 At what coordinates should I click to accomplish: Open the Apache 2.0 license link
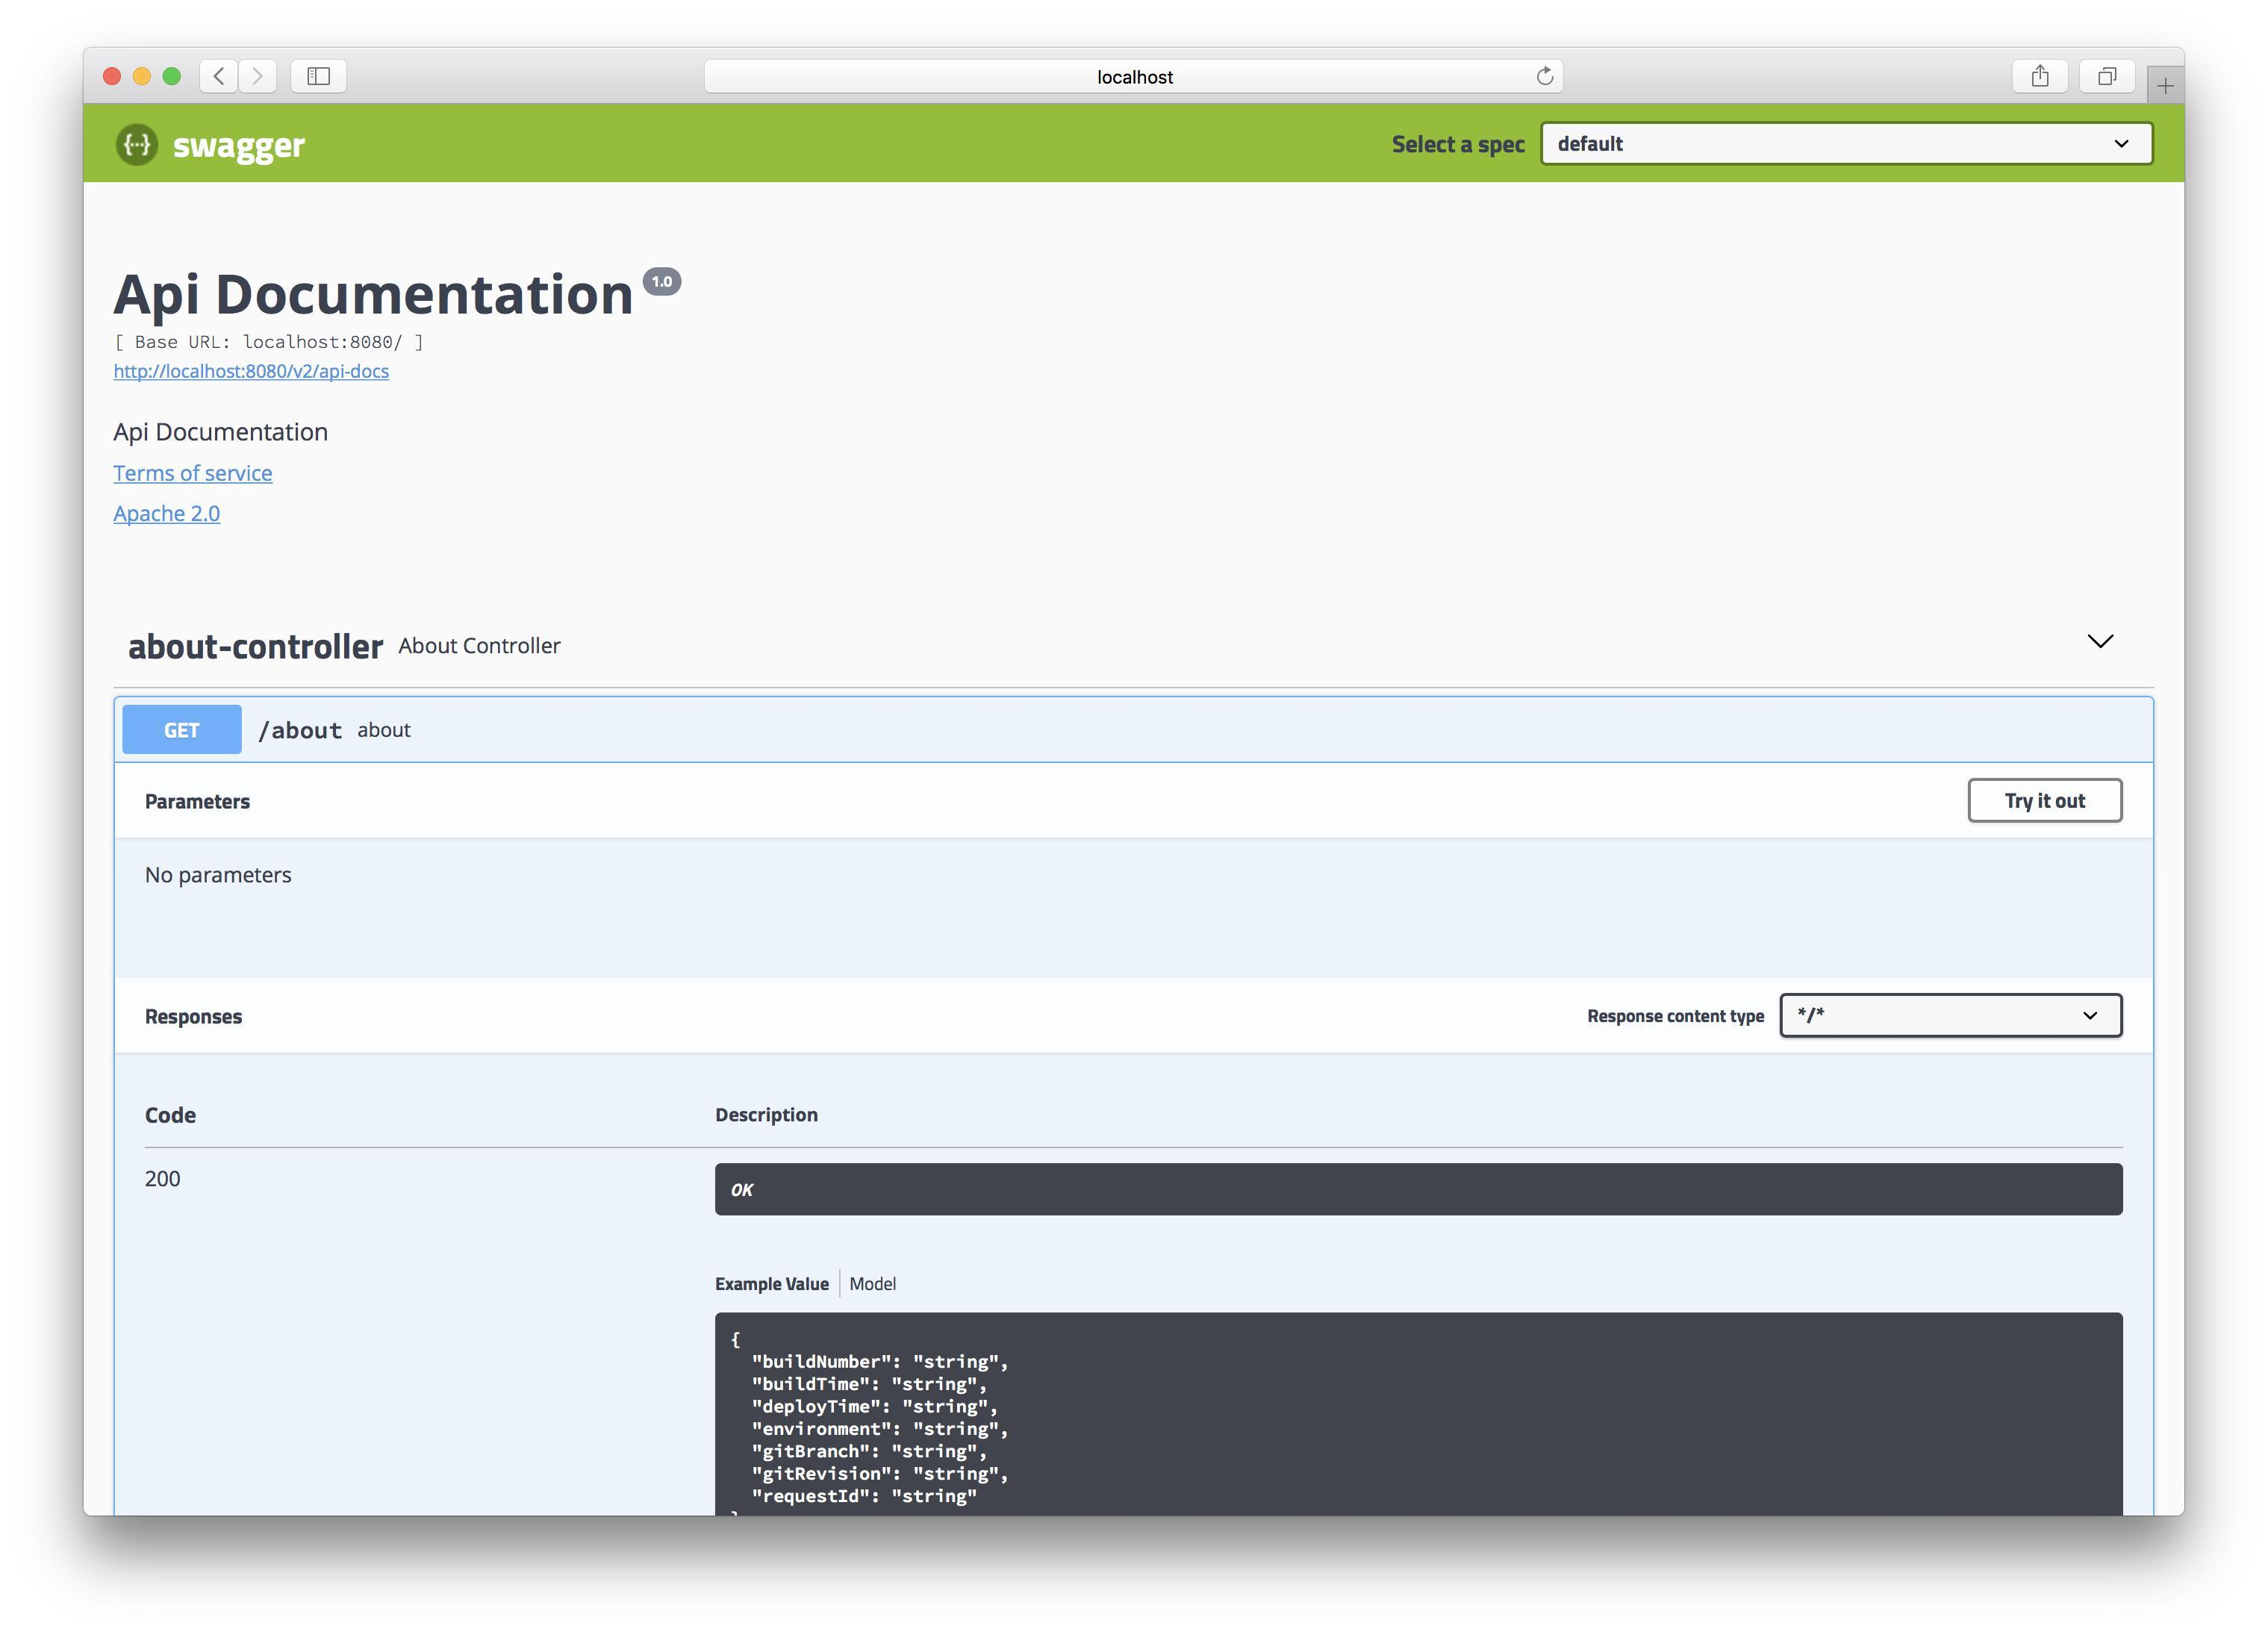coord(167,513)
